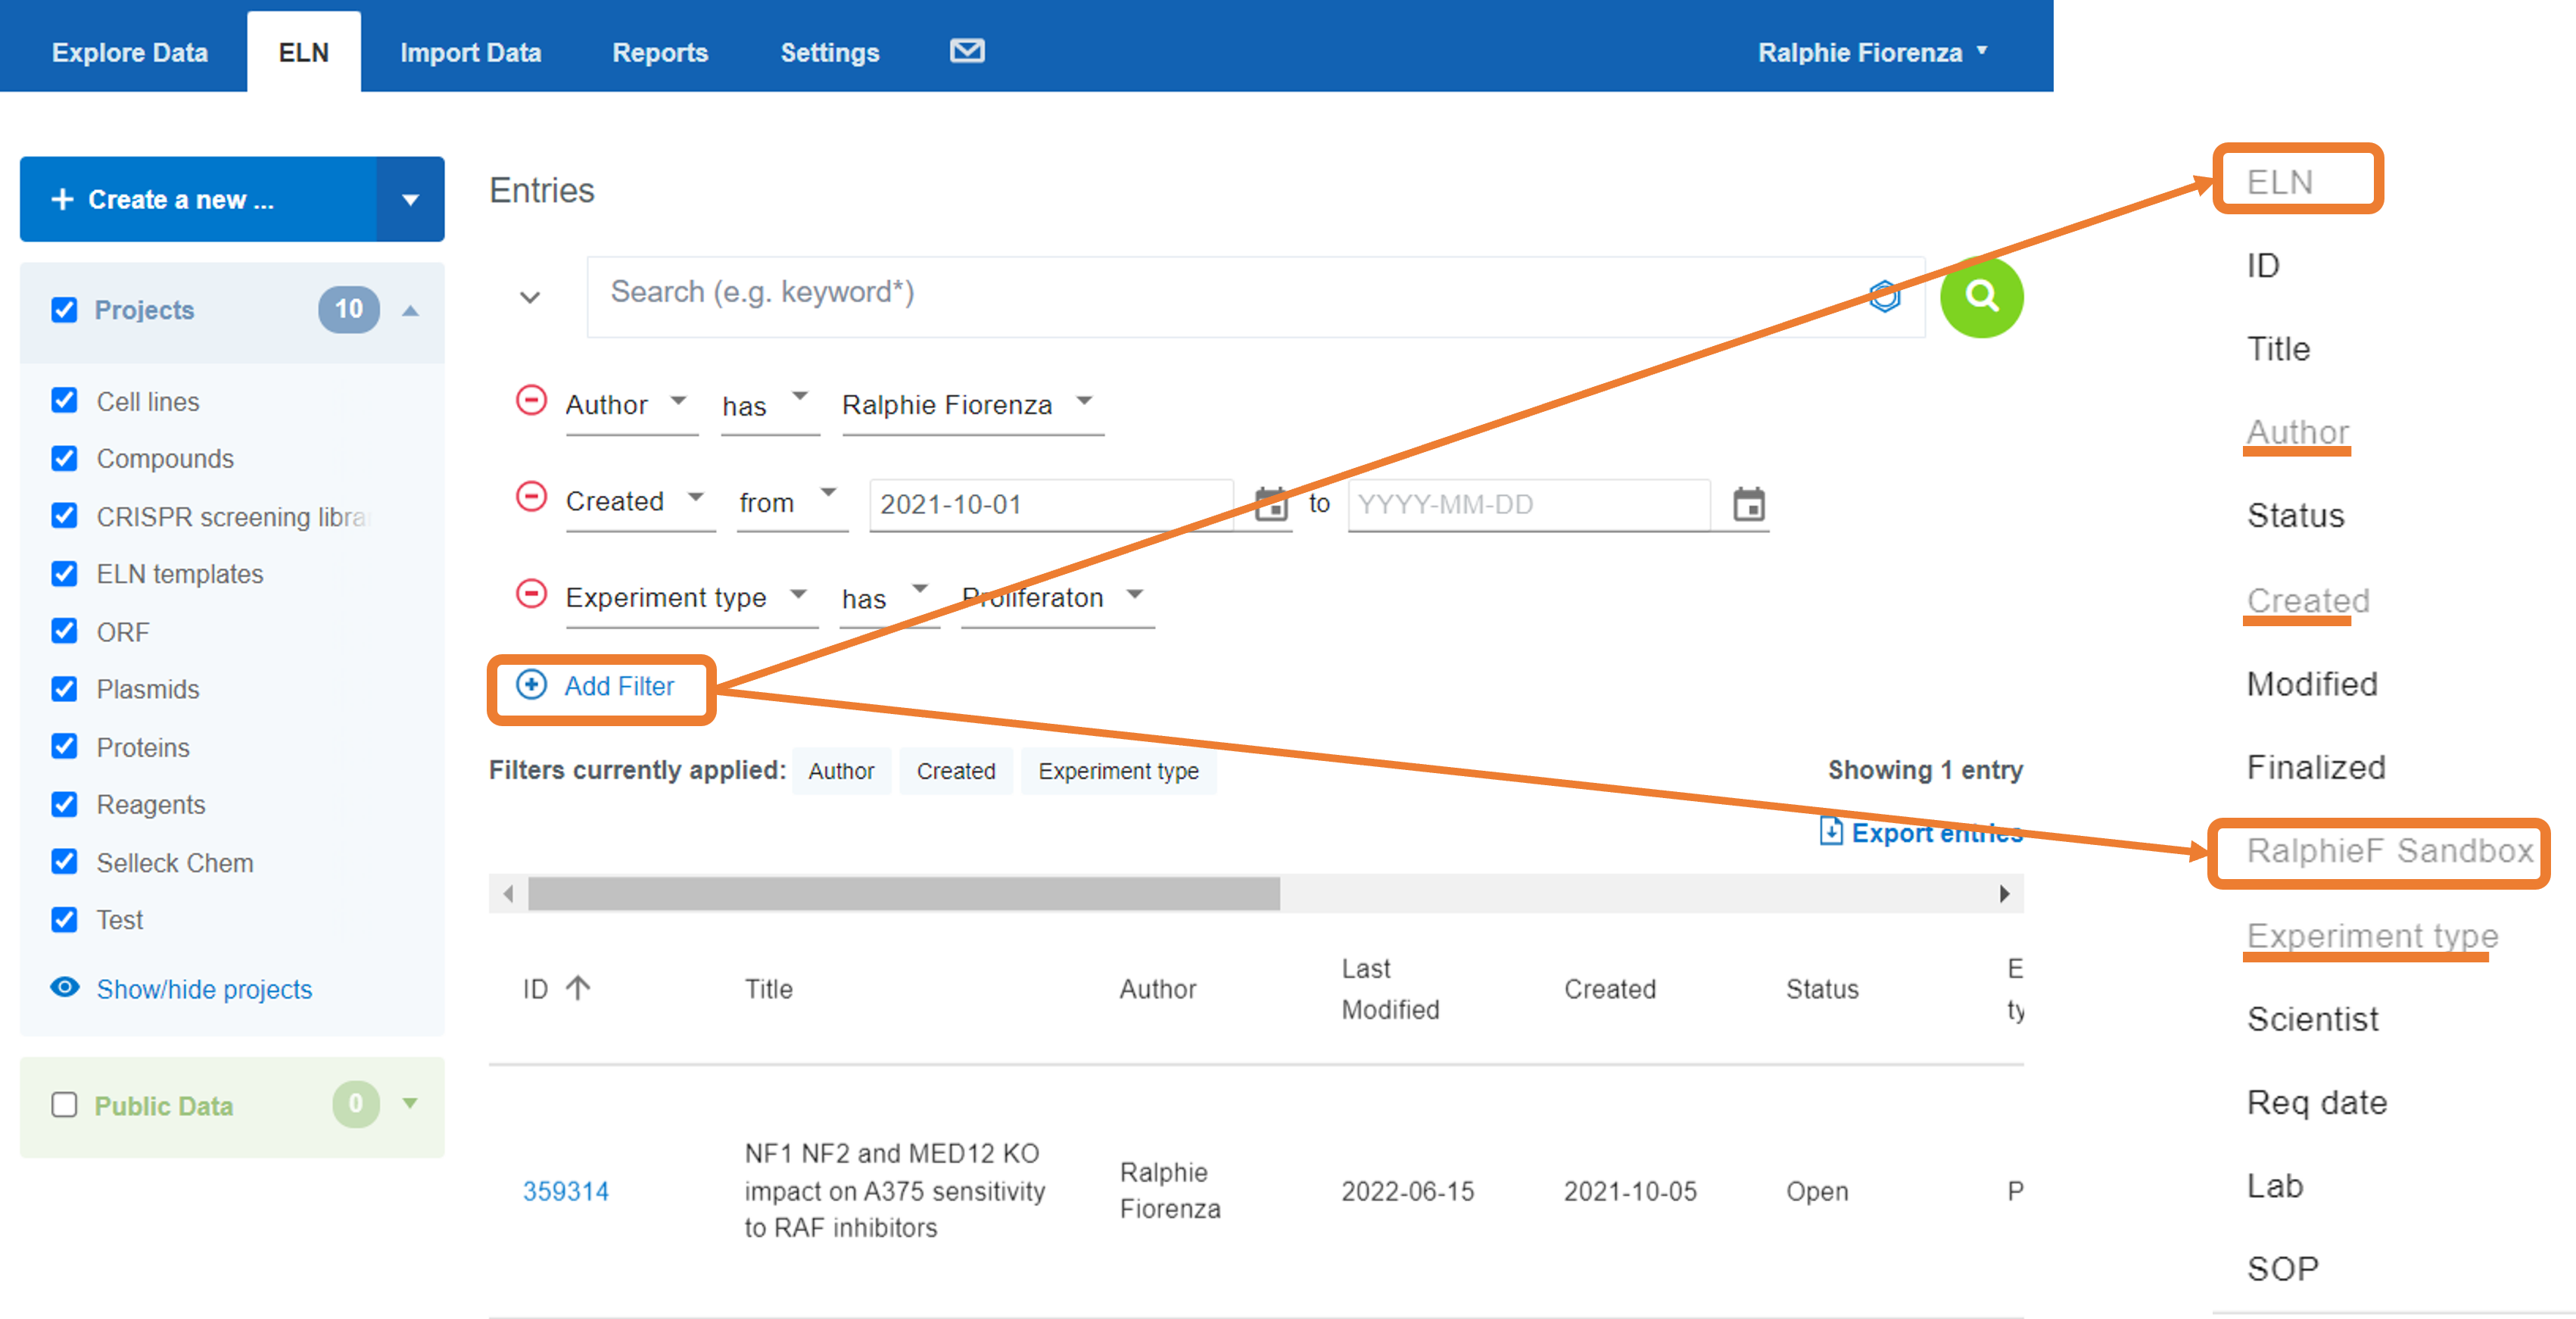Image resolution: width=2576 pixels, height=1319 pixels.
Task: Uncheck the ORF project
Action: tap(64, 631)
